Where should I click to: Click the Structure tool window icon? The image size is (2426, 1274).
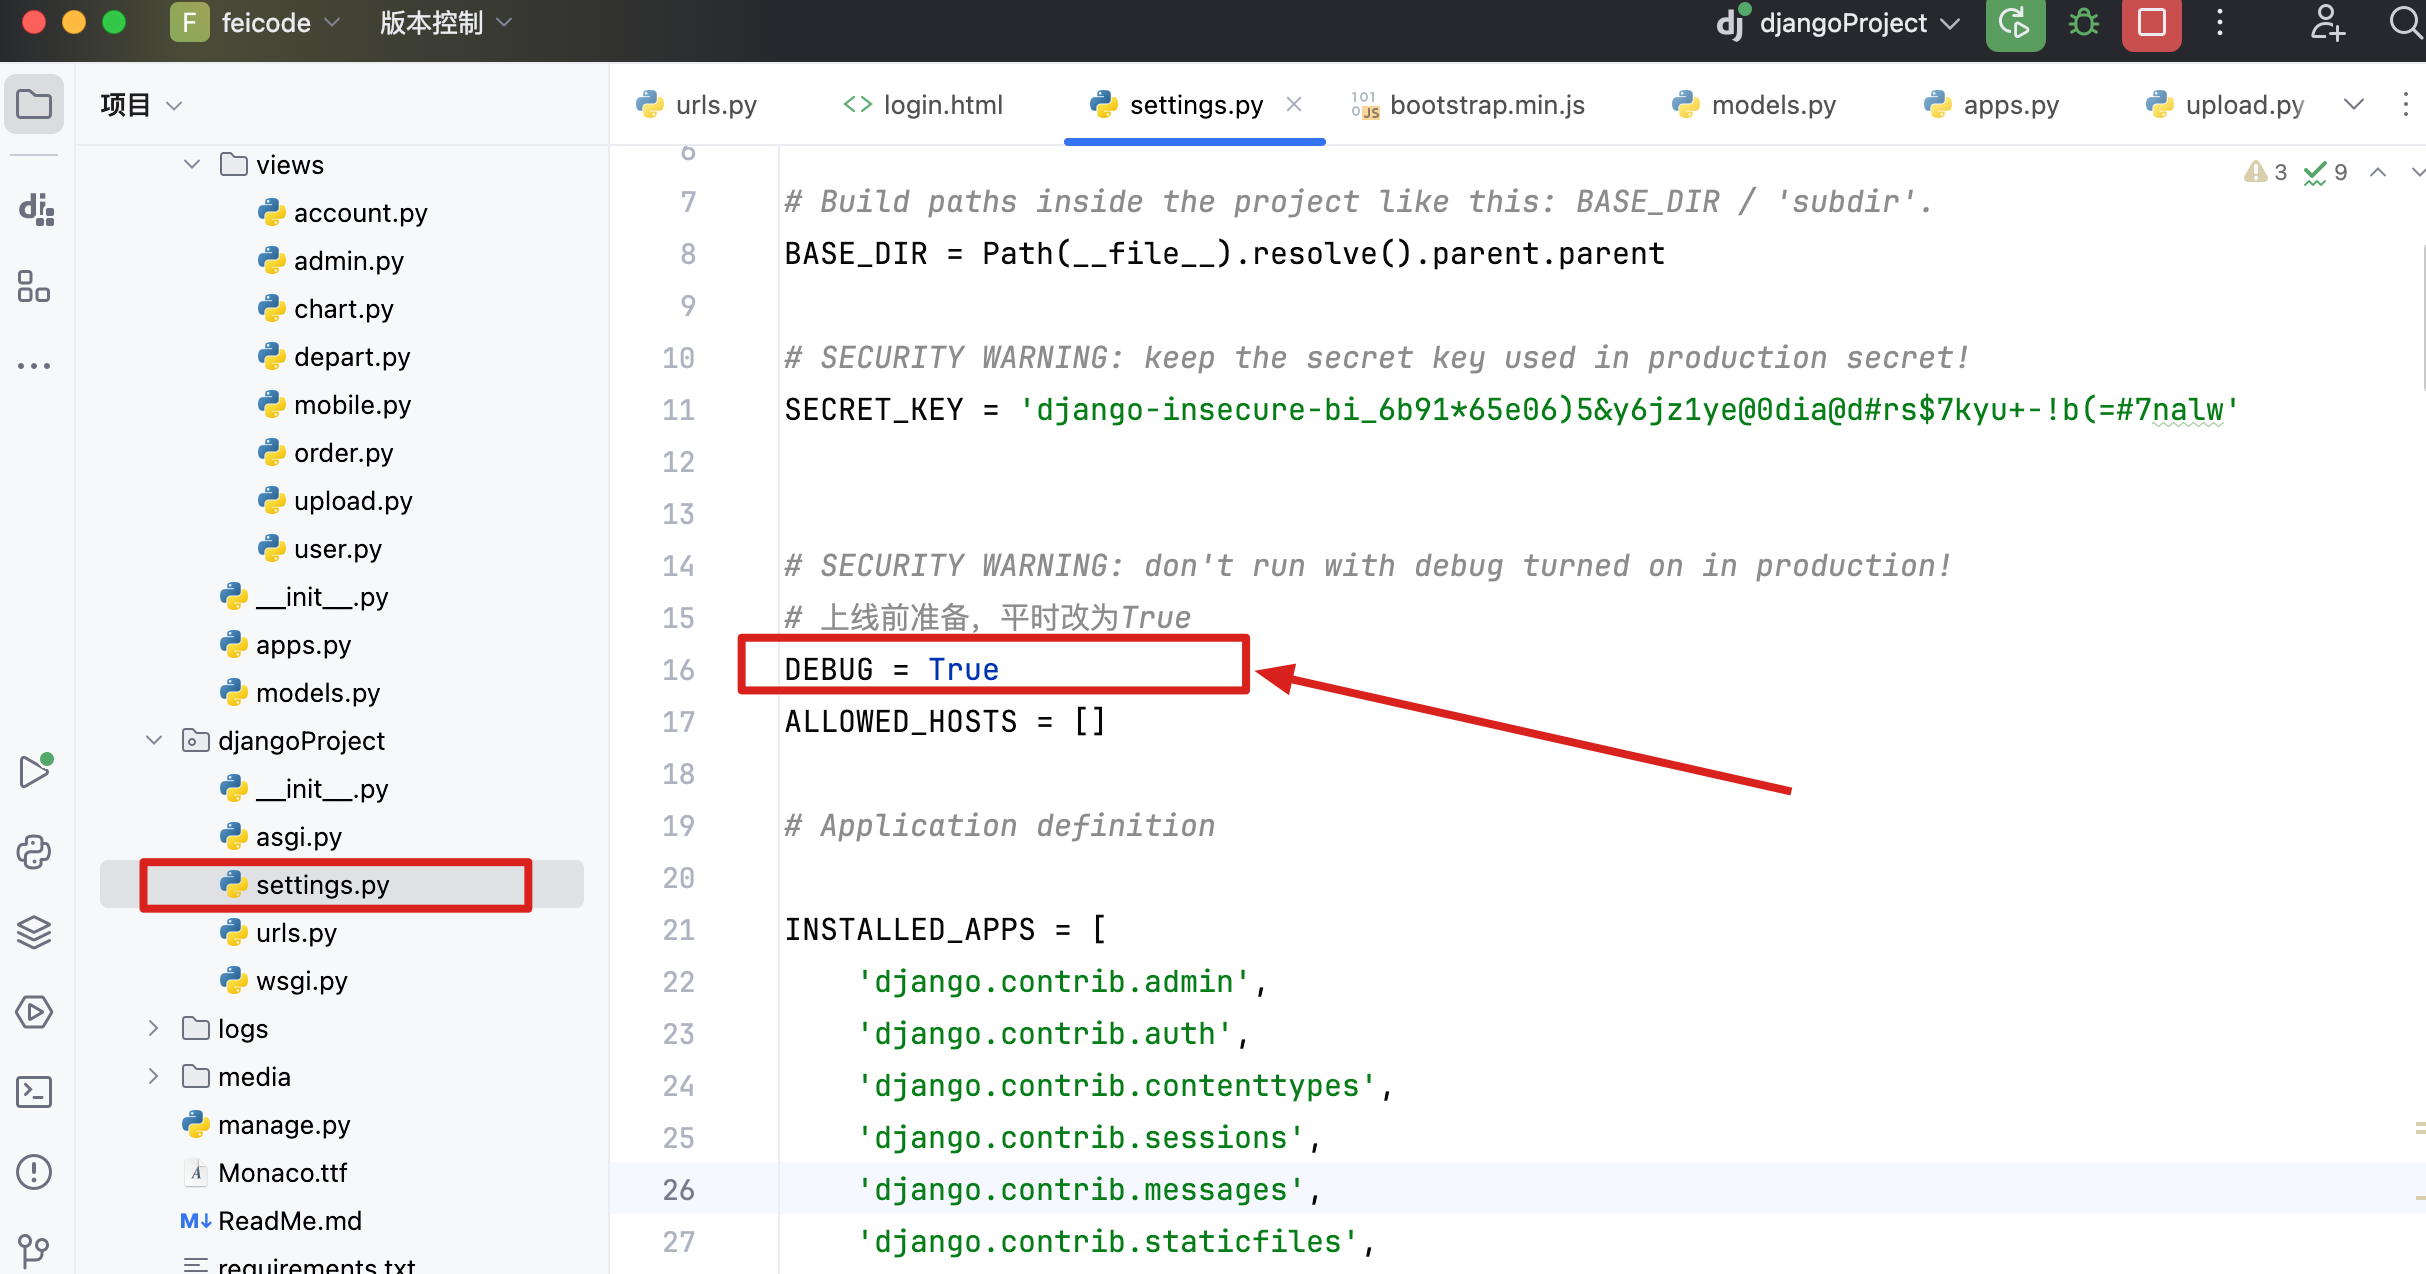(x=34, y=287)
